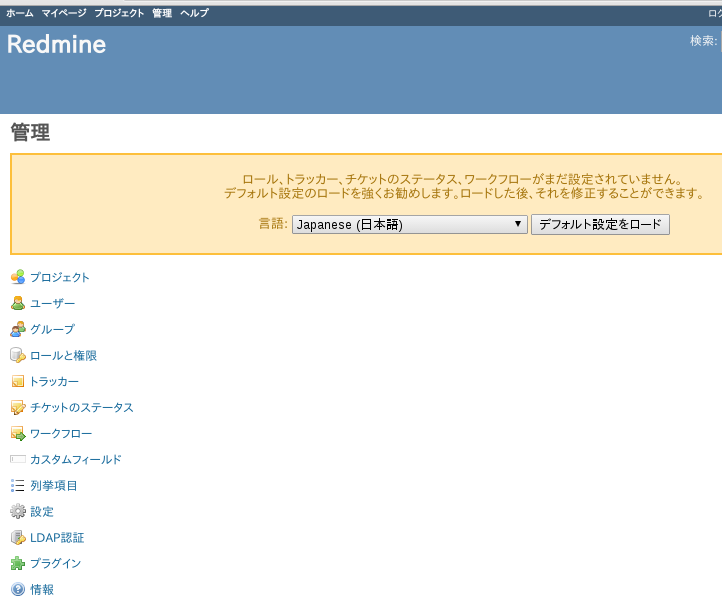The width and height of the screenshot is (722, 614).
Task: Click the ユーザー user icon
Action: [x=17, y=303]
